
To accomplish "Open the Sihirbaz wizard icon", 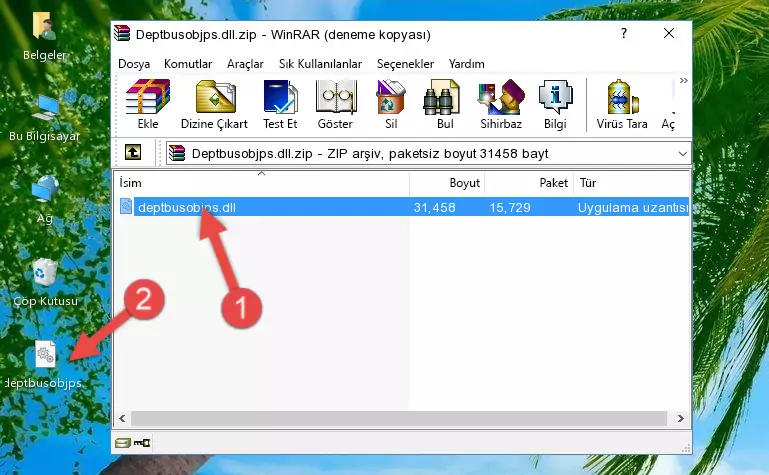I will coord(501,97).
